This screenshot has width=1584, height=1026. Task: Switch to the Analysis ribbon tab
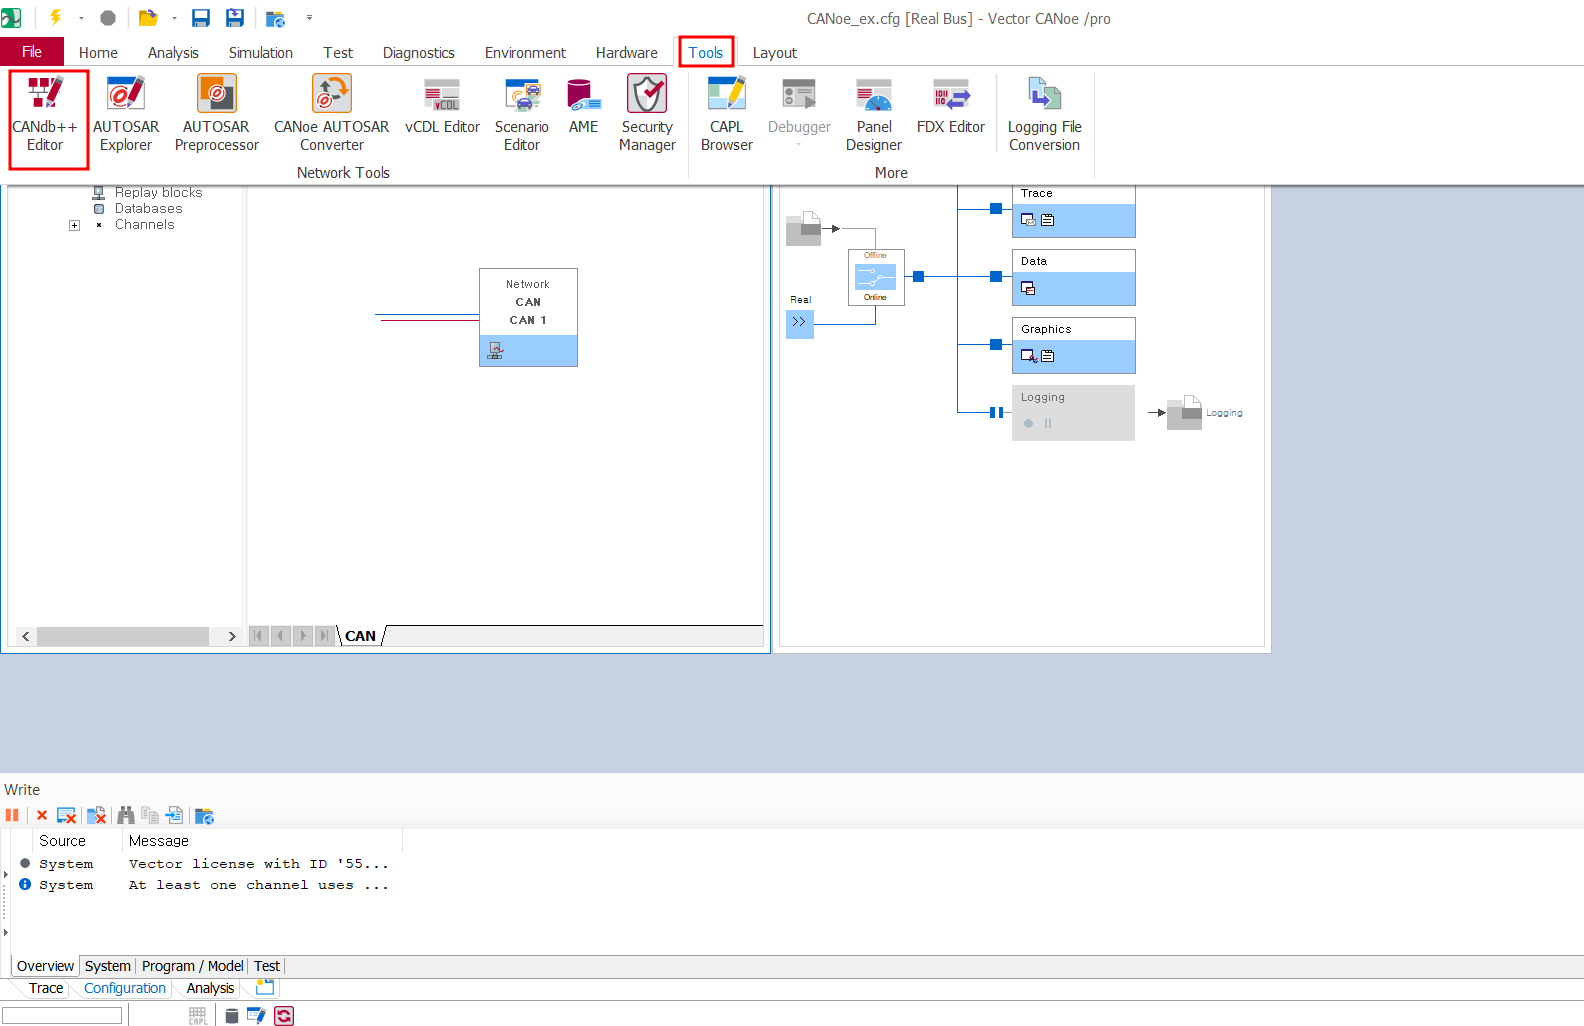pyautogui.click(x=173, y=53)
